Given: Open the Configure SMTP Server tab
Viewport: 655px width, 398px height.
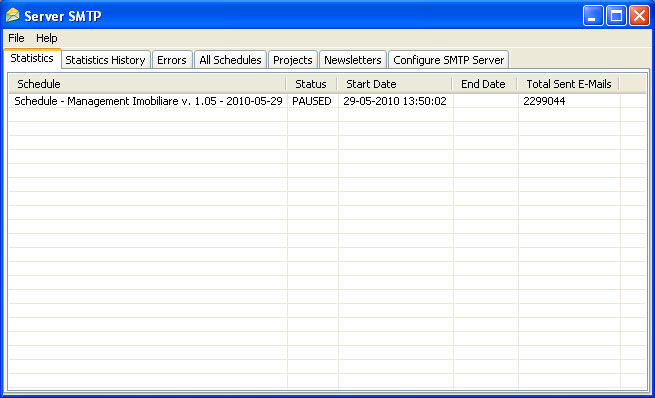Looking at the screenshot, I should click(x=449, y=60).
